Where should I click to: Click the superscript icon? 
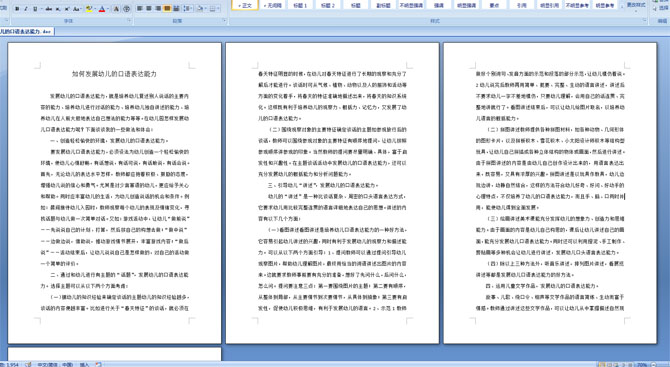click(67, 9)
